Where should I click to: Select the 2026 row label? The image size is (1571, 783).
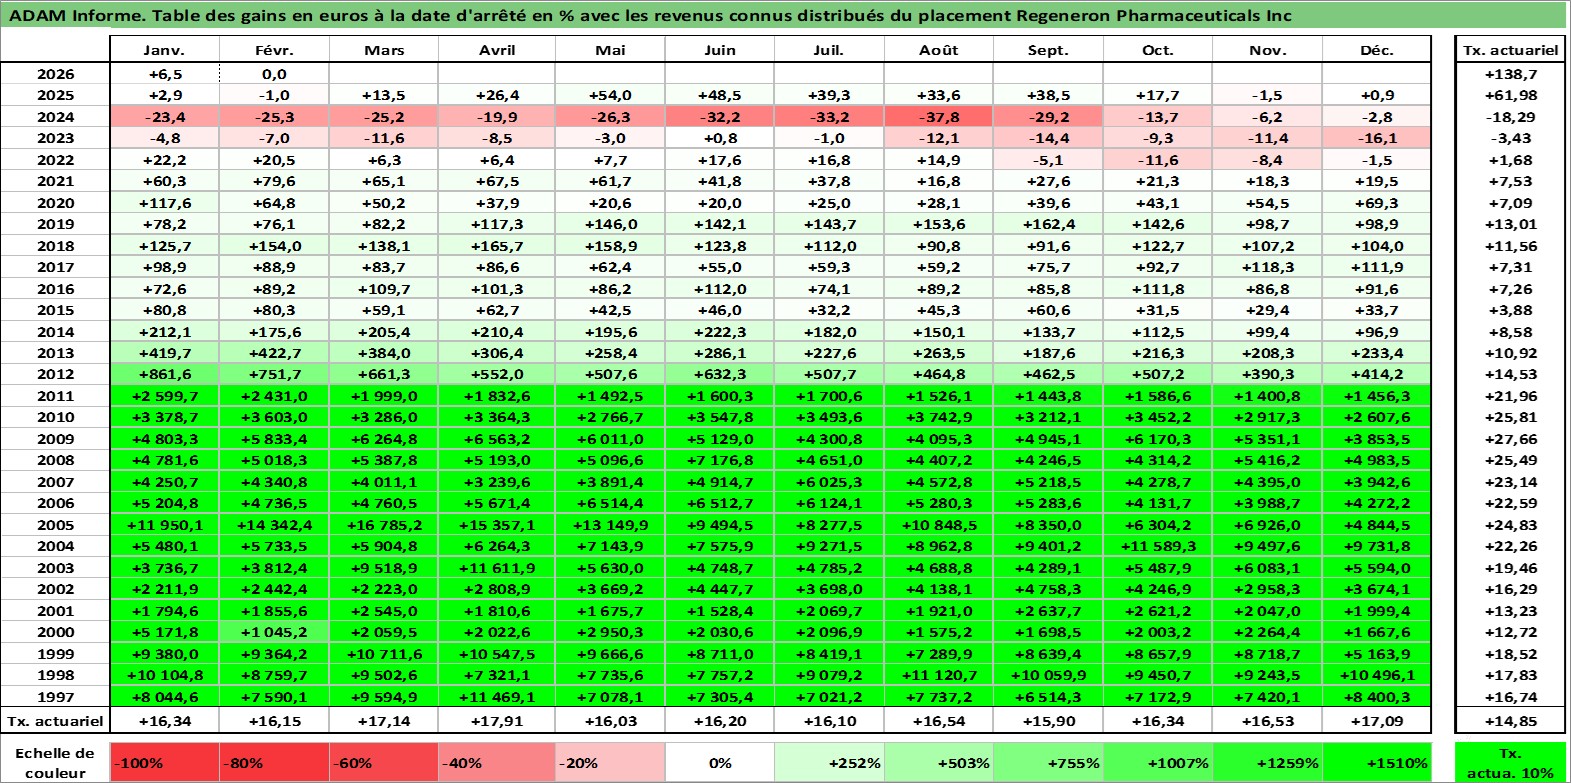coord(55,74)
